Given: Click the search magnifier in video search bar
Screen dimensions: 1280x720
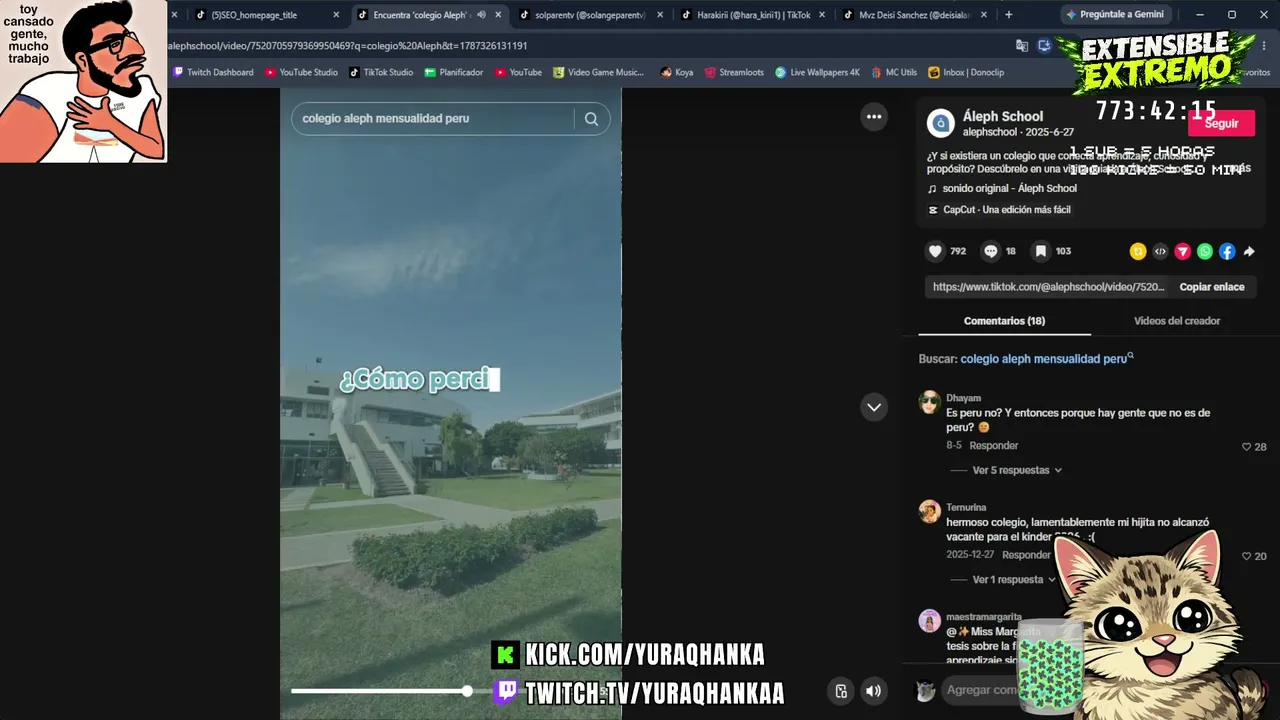Looking at the screenshot, I should pos(591,119).
